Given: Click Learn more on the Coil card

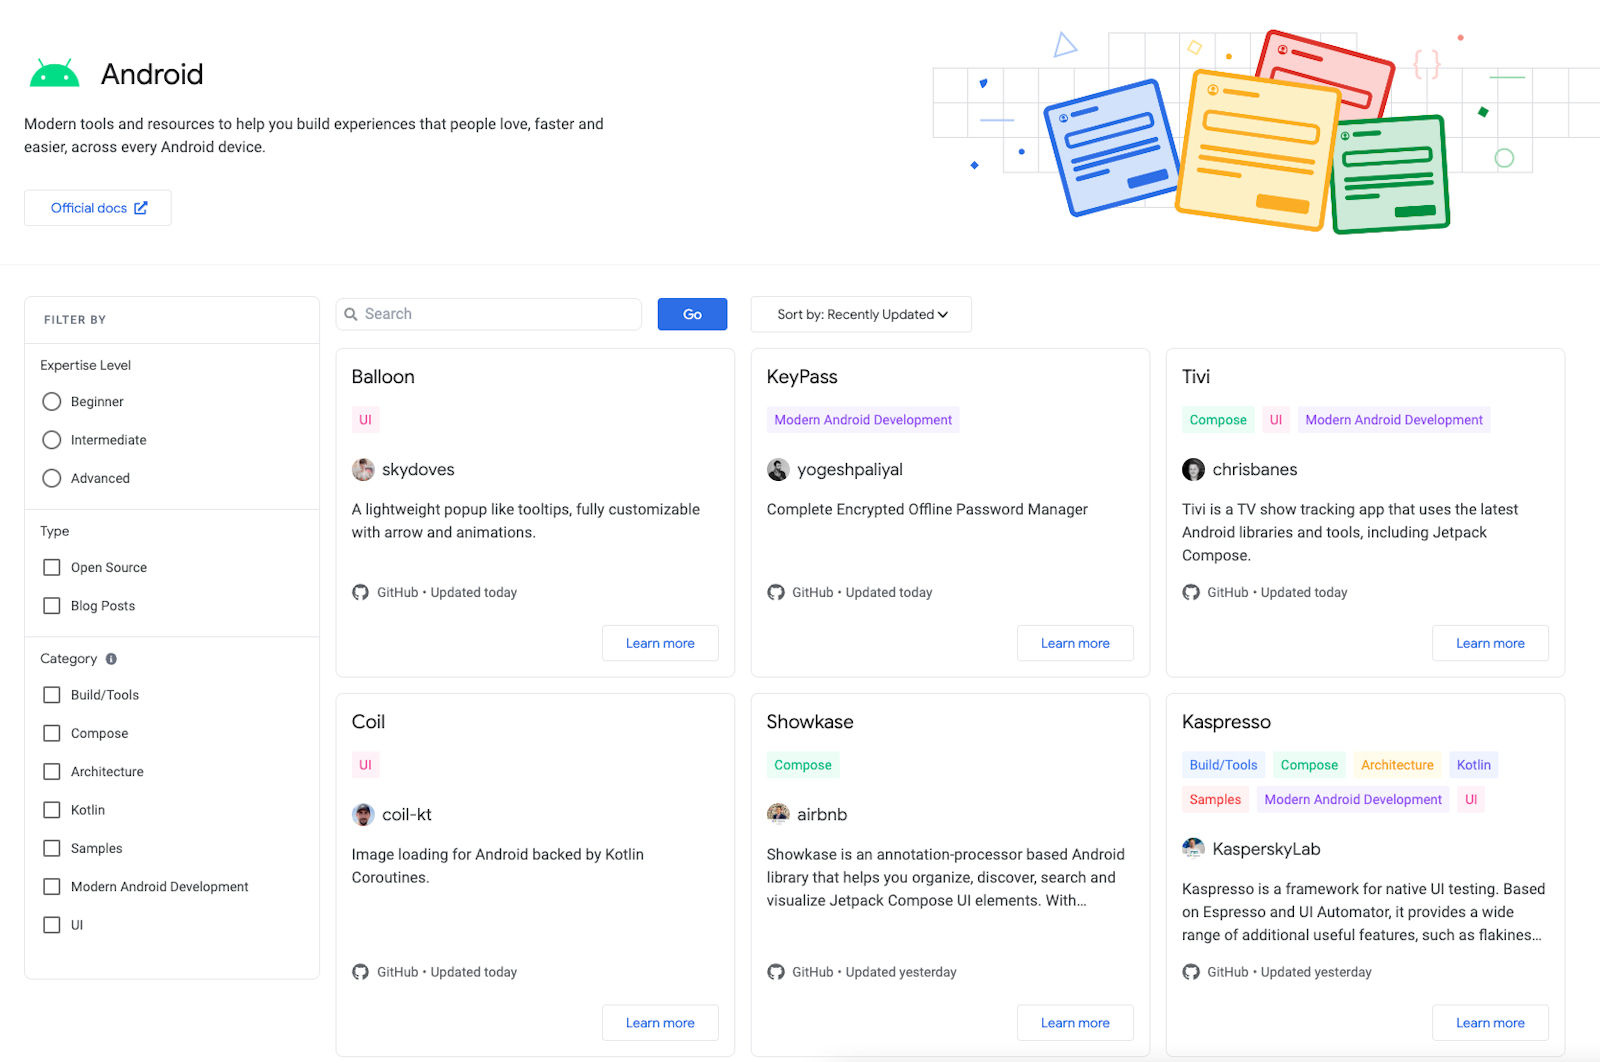Looking at the screenshot, I should [x=660, y=1023].
